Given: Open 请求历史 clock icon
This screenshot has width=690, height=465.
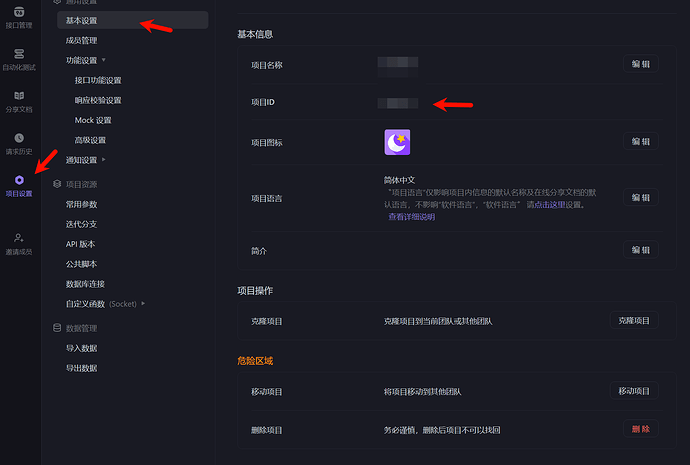Looking at the screenshot, I should [19, 138].
